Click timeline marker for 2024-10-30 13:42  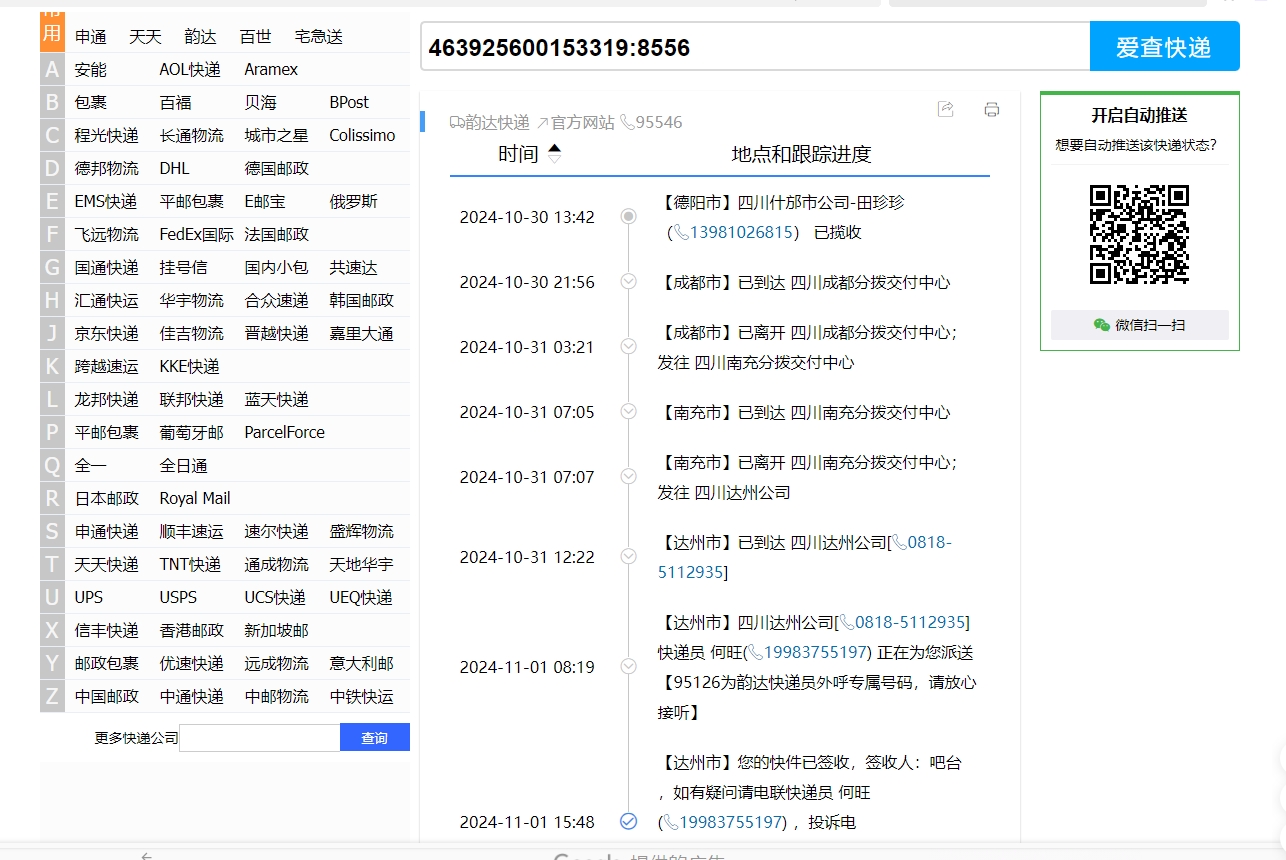628,216
